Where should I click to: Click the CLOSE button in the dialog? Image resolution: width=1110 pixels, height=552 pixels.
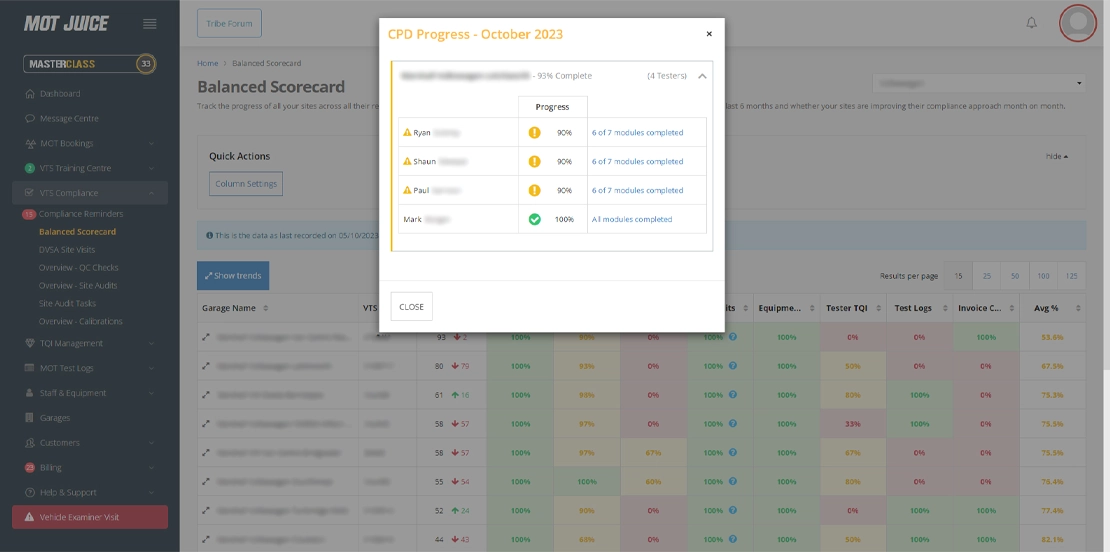tap(411, 306)
